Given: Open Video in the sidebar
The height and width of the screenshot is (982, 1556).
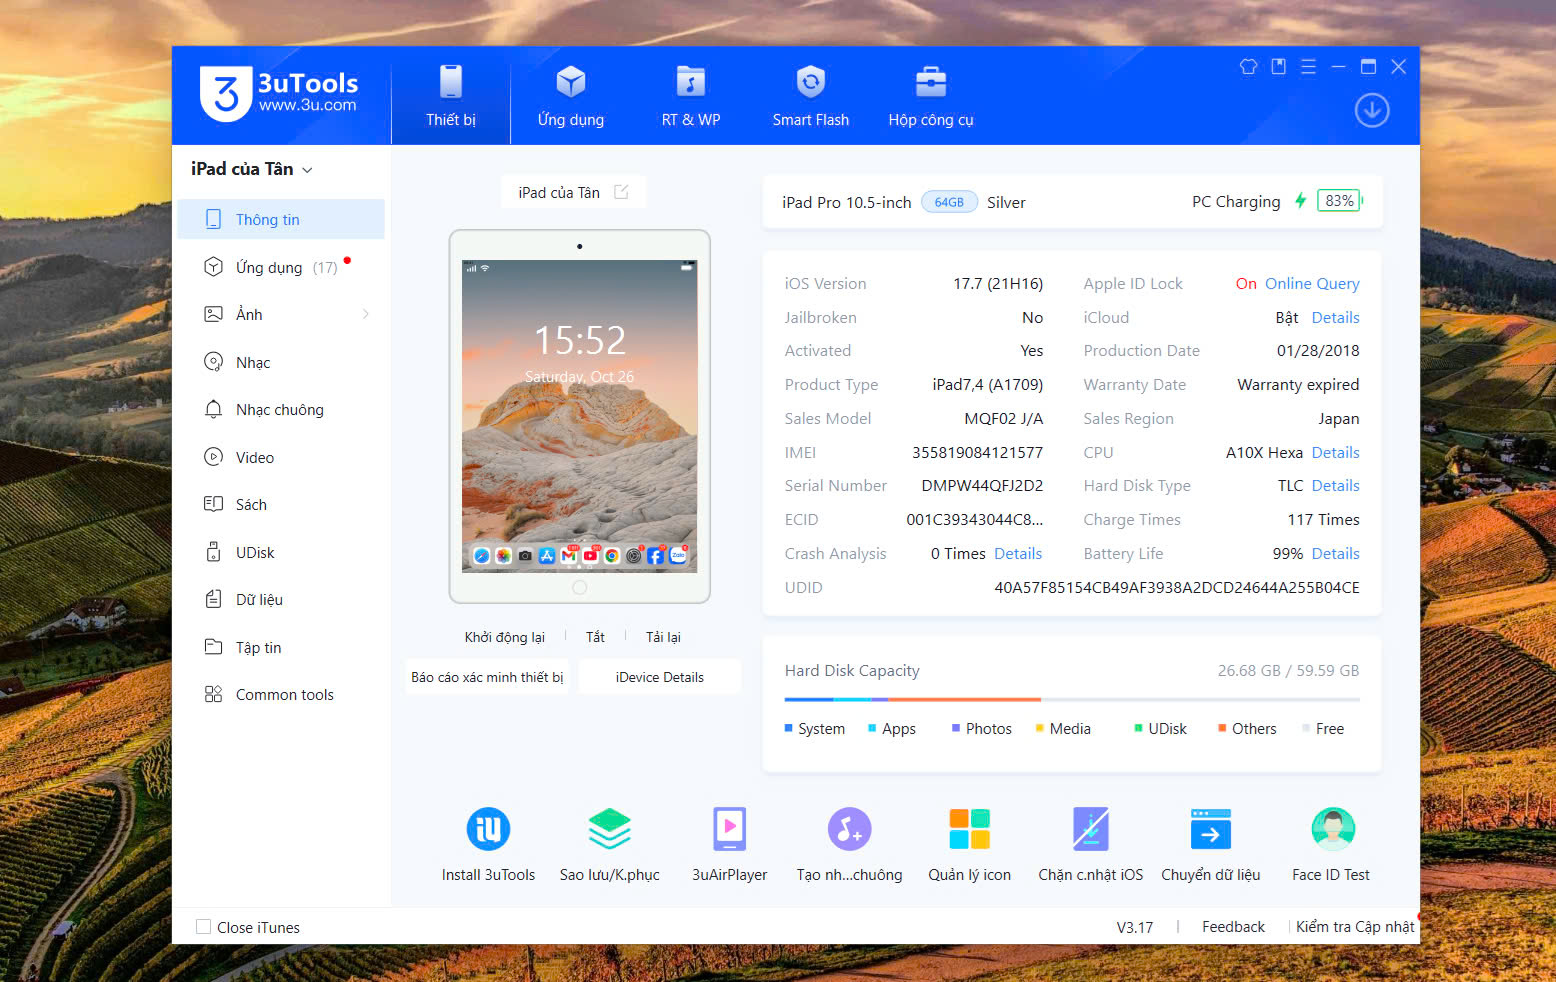Looking at the screenshot, I should point(281,457).
